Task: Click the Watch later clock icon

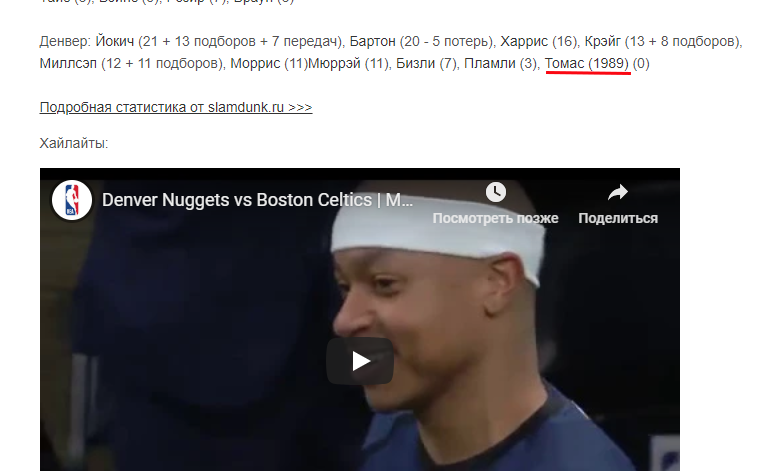Action: [495, 192]
